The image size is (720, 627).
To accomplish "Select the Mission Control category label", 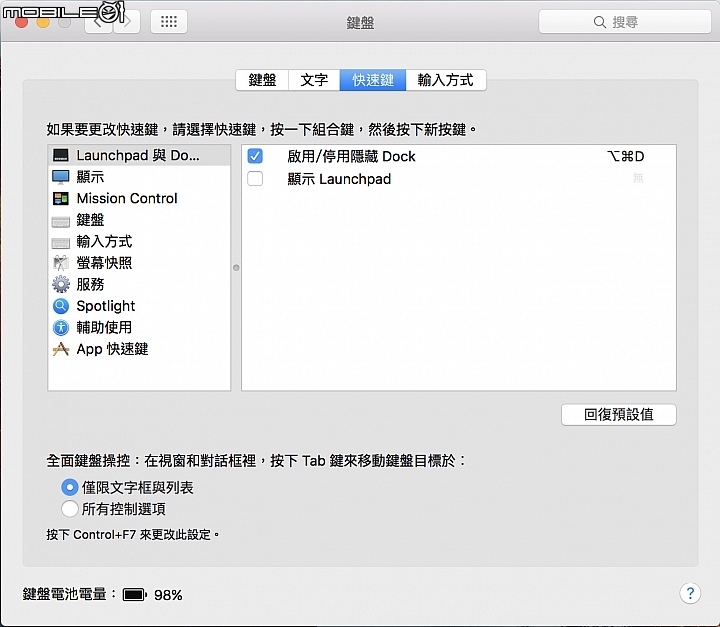I will pyautogui.click(x=127, y=198).
